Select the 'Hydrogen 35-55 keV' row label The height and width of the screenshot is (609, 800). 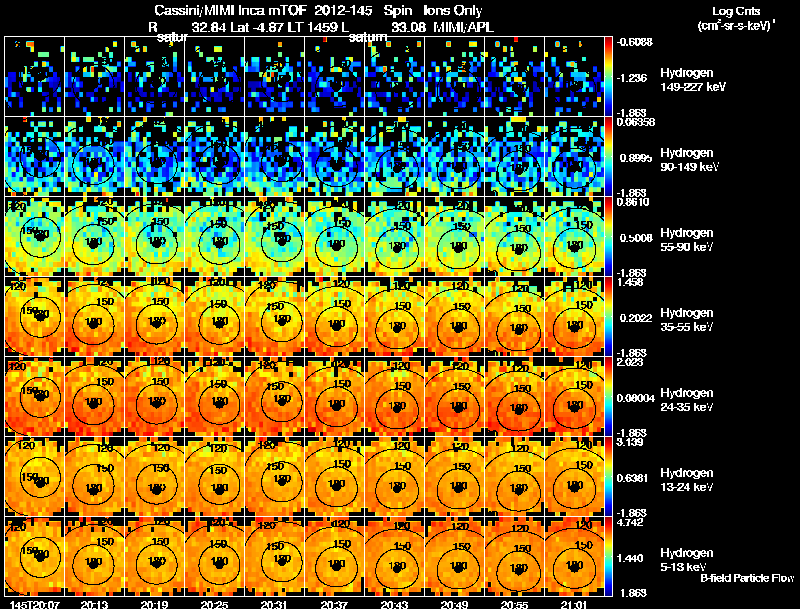(687, 320)
